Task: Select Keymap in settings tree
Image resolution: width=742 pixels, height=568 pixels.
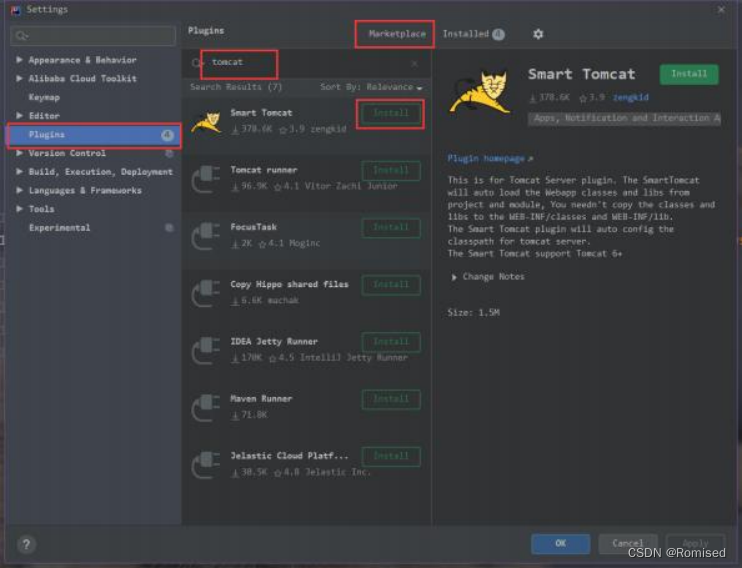Action: click(x=44, y=97)
